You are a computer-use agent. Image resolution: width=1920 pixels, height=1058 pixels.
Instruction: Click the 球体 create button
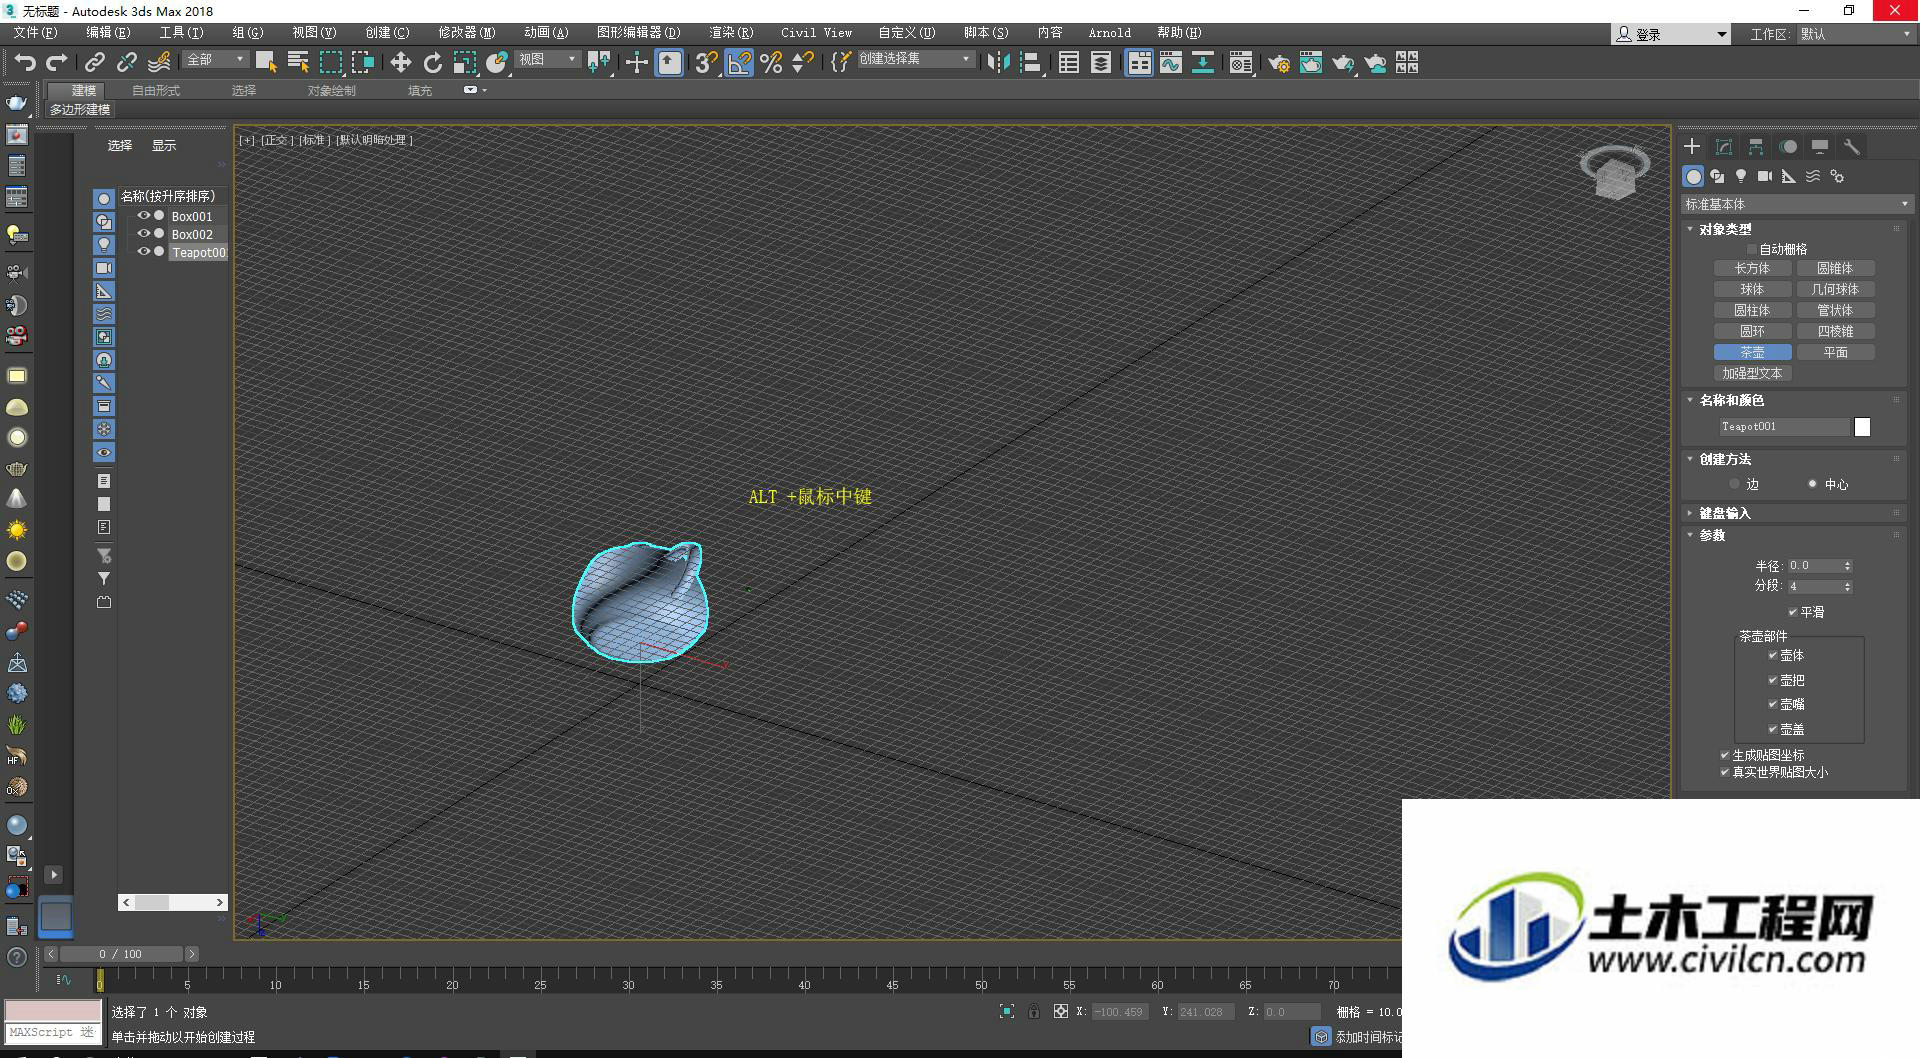point(1752,289)
